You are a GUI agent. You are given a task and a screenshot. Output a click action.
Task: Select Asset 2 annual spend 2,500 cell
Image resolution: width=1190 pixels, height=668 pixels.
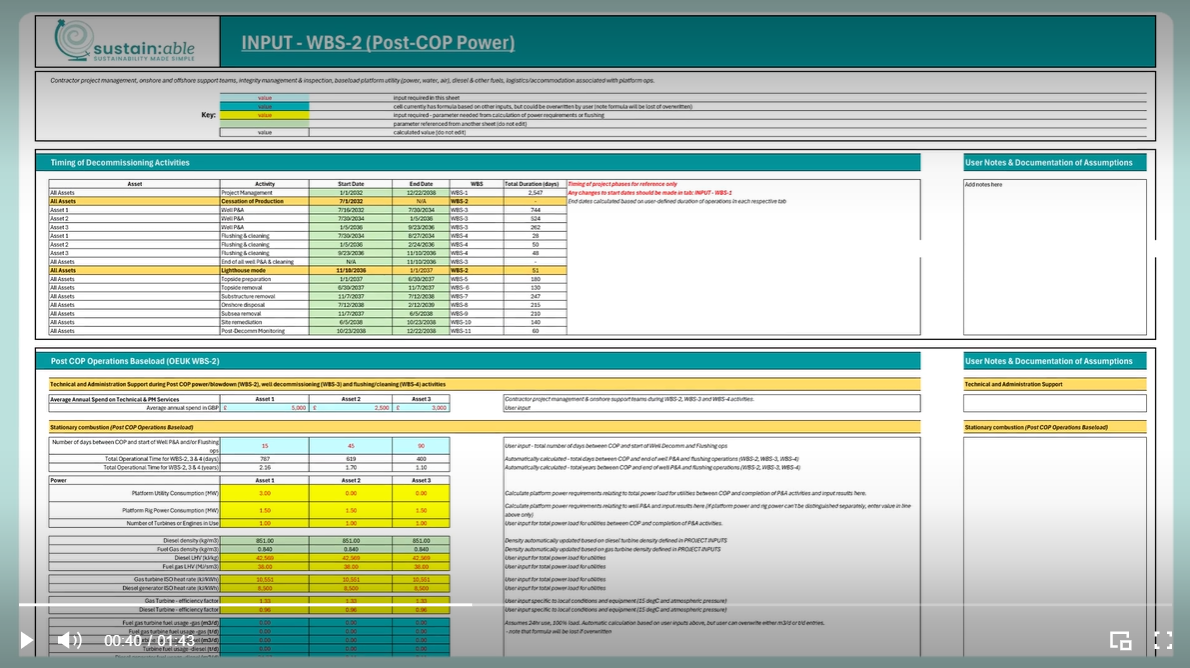tap(351, 408)
